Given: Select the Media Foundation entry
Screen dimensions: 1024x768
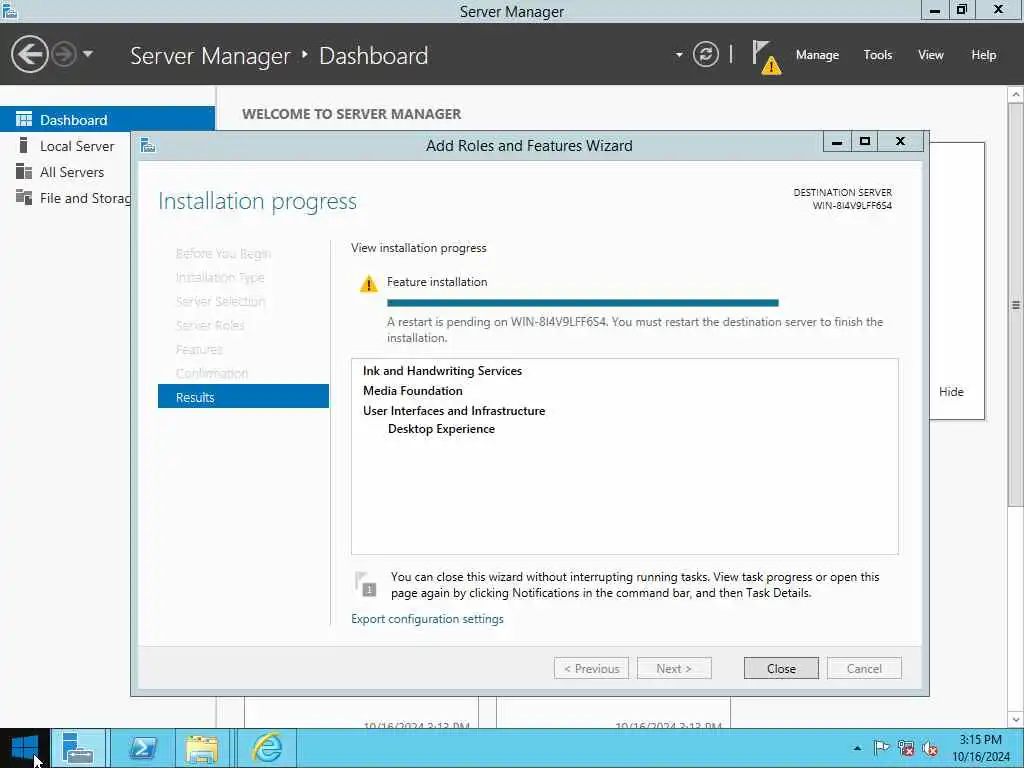Looking at the screenshot, I should click(412, 391).
